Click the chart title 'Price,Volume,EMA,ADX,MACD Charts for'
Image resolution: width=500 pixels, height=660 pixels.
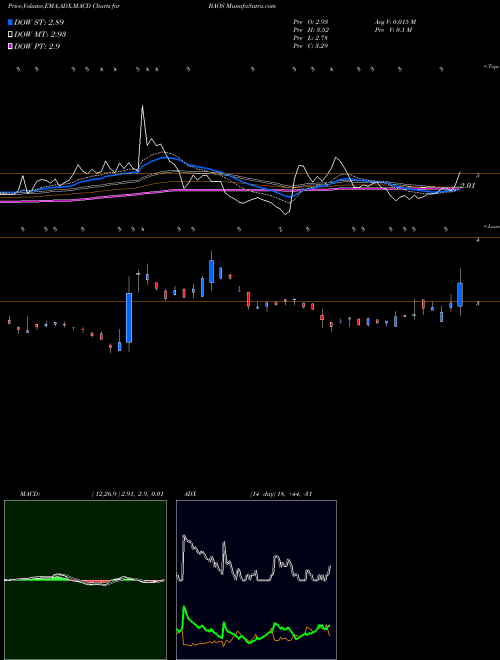coord(64,7)
